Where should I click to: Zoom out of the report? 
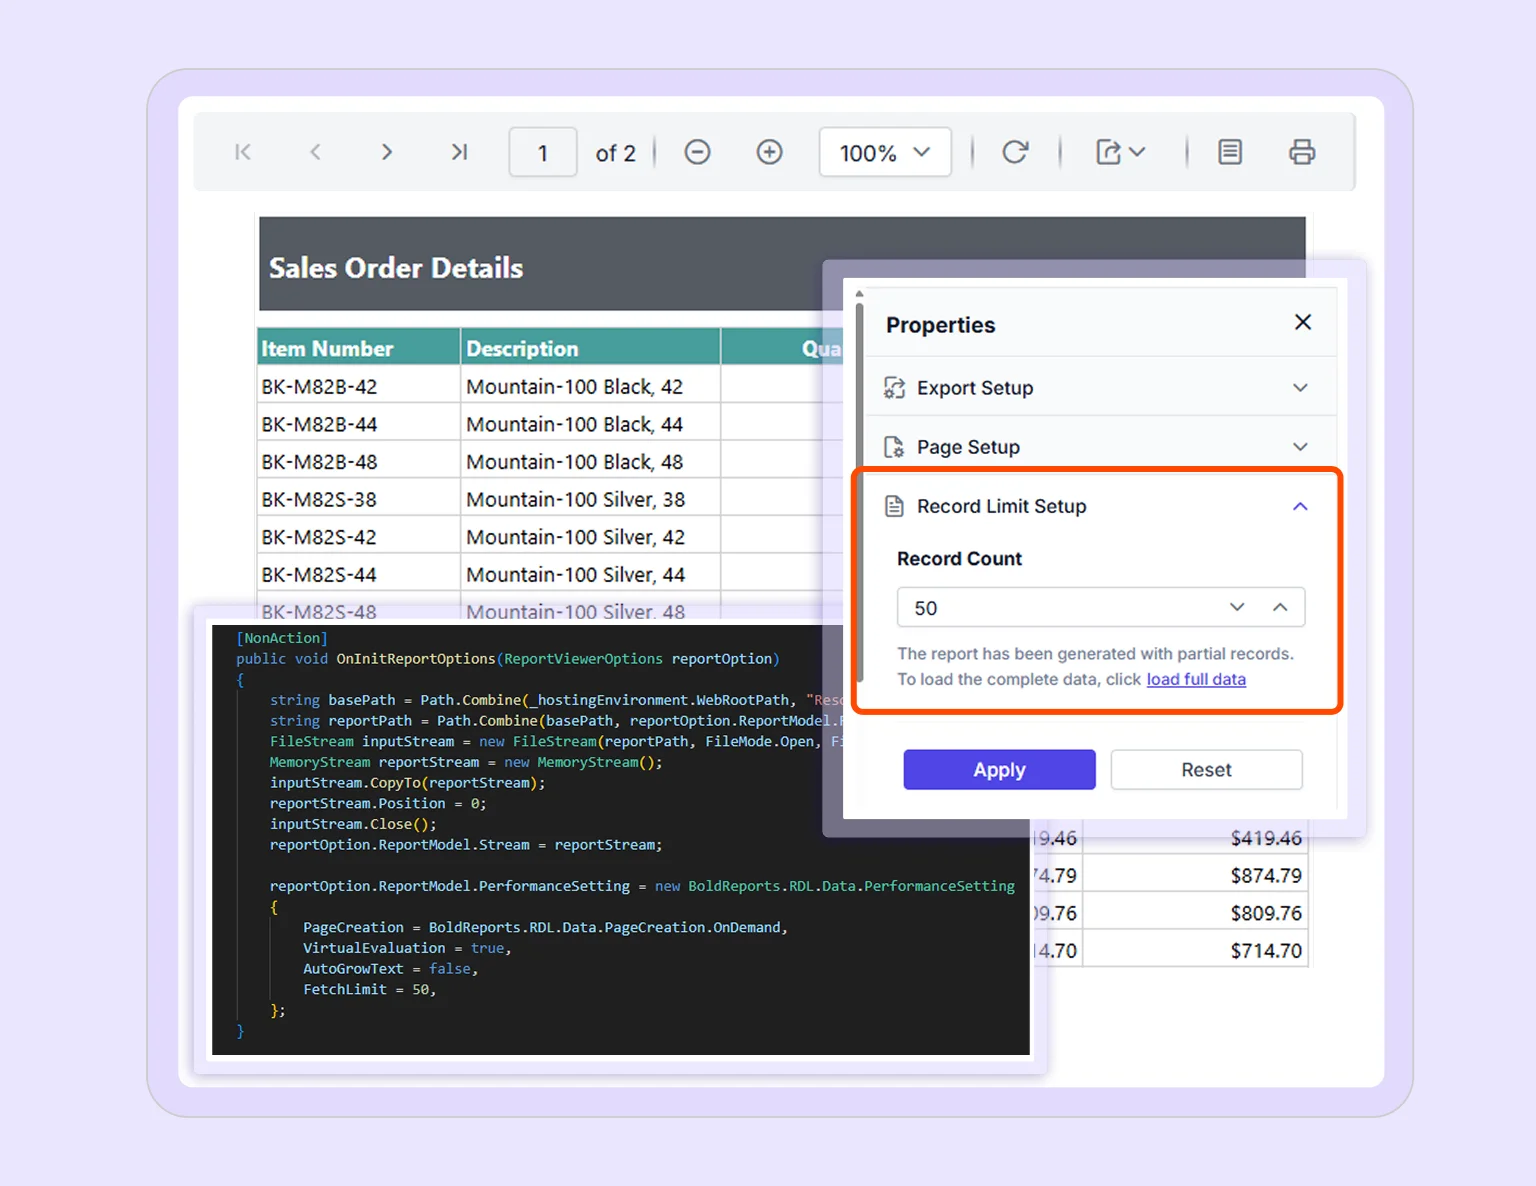point(697,152)
